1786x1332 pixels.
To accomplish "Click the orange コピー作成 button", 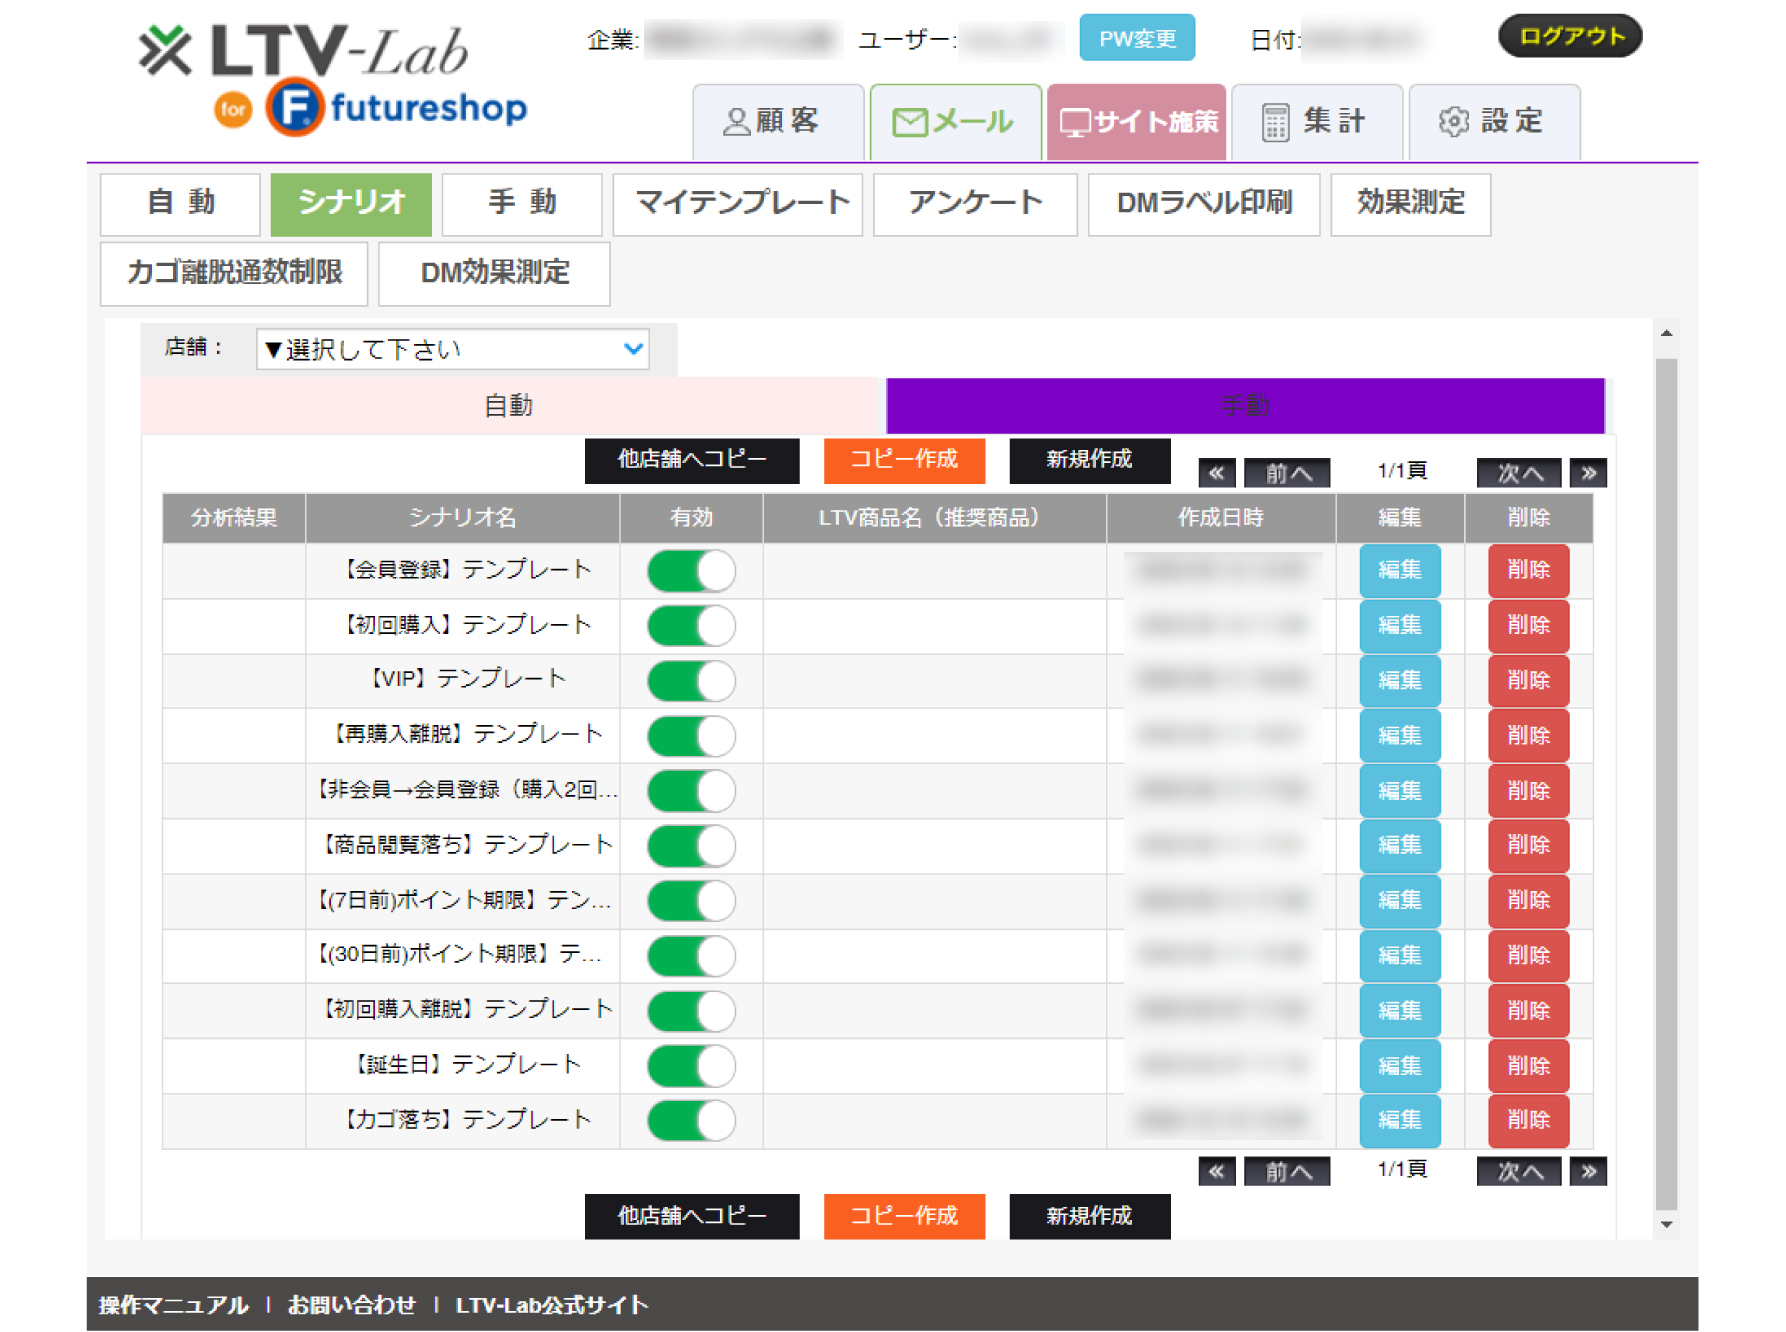I will click(x=903, y=461).
